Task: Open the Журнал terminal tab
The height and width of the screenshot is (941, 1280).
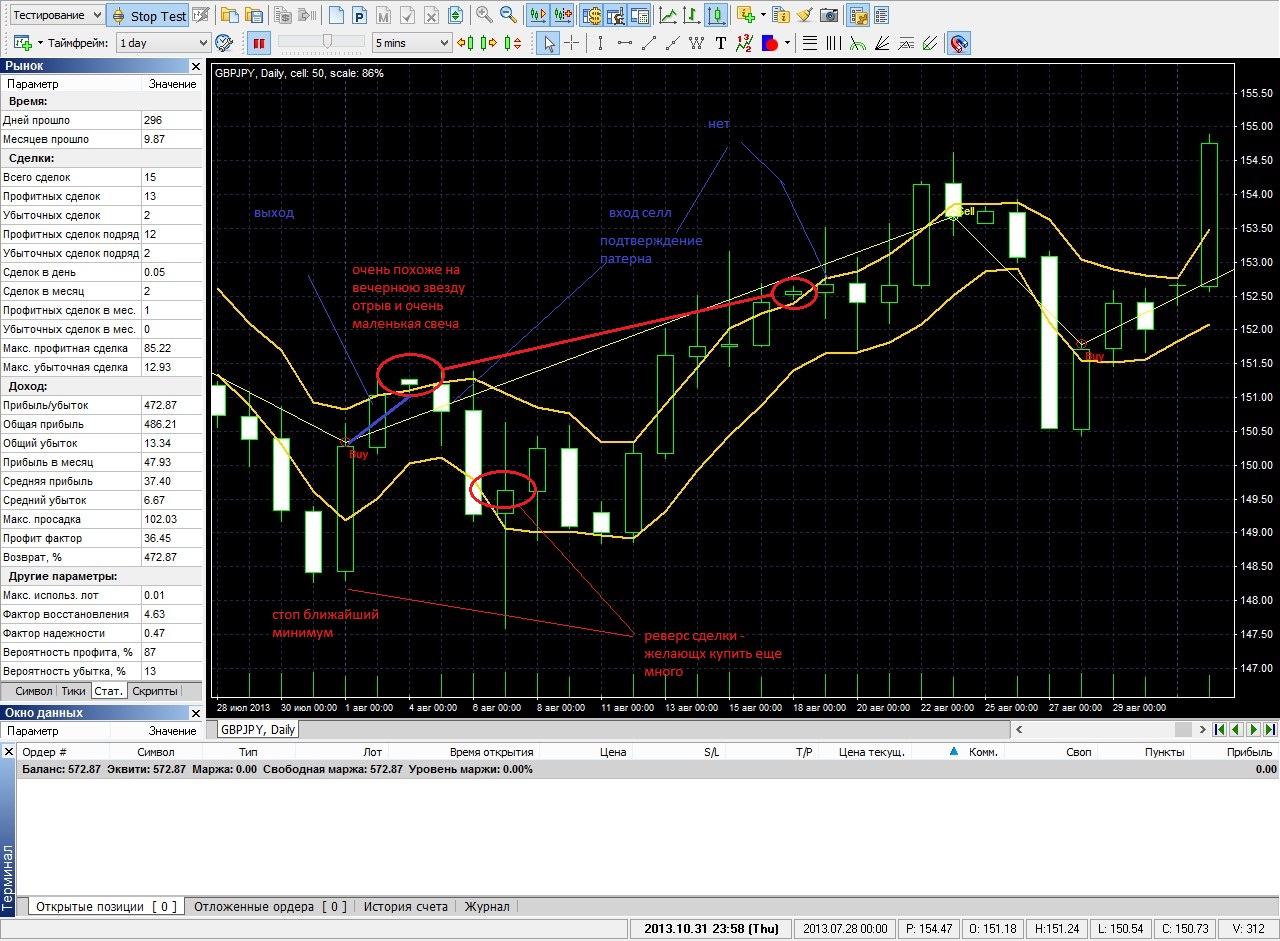Action: (x=487, y=906)
